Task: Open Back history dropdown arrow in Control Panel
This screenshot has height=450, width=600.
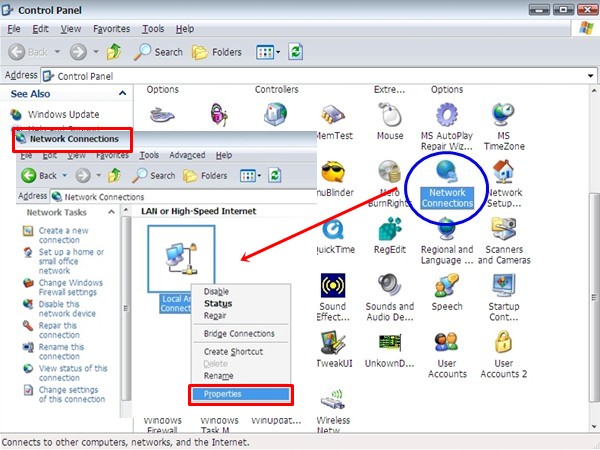Action: [57, 52]
